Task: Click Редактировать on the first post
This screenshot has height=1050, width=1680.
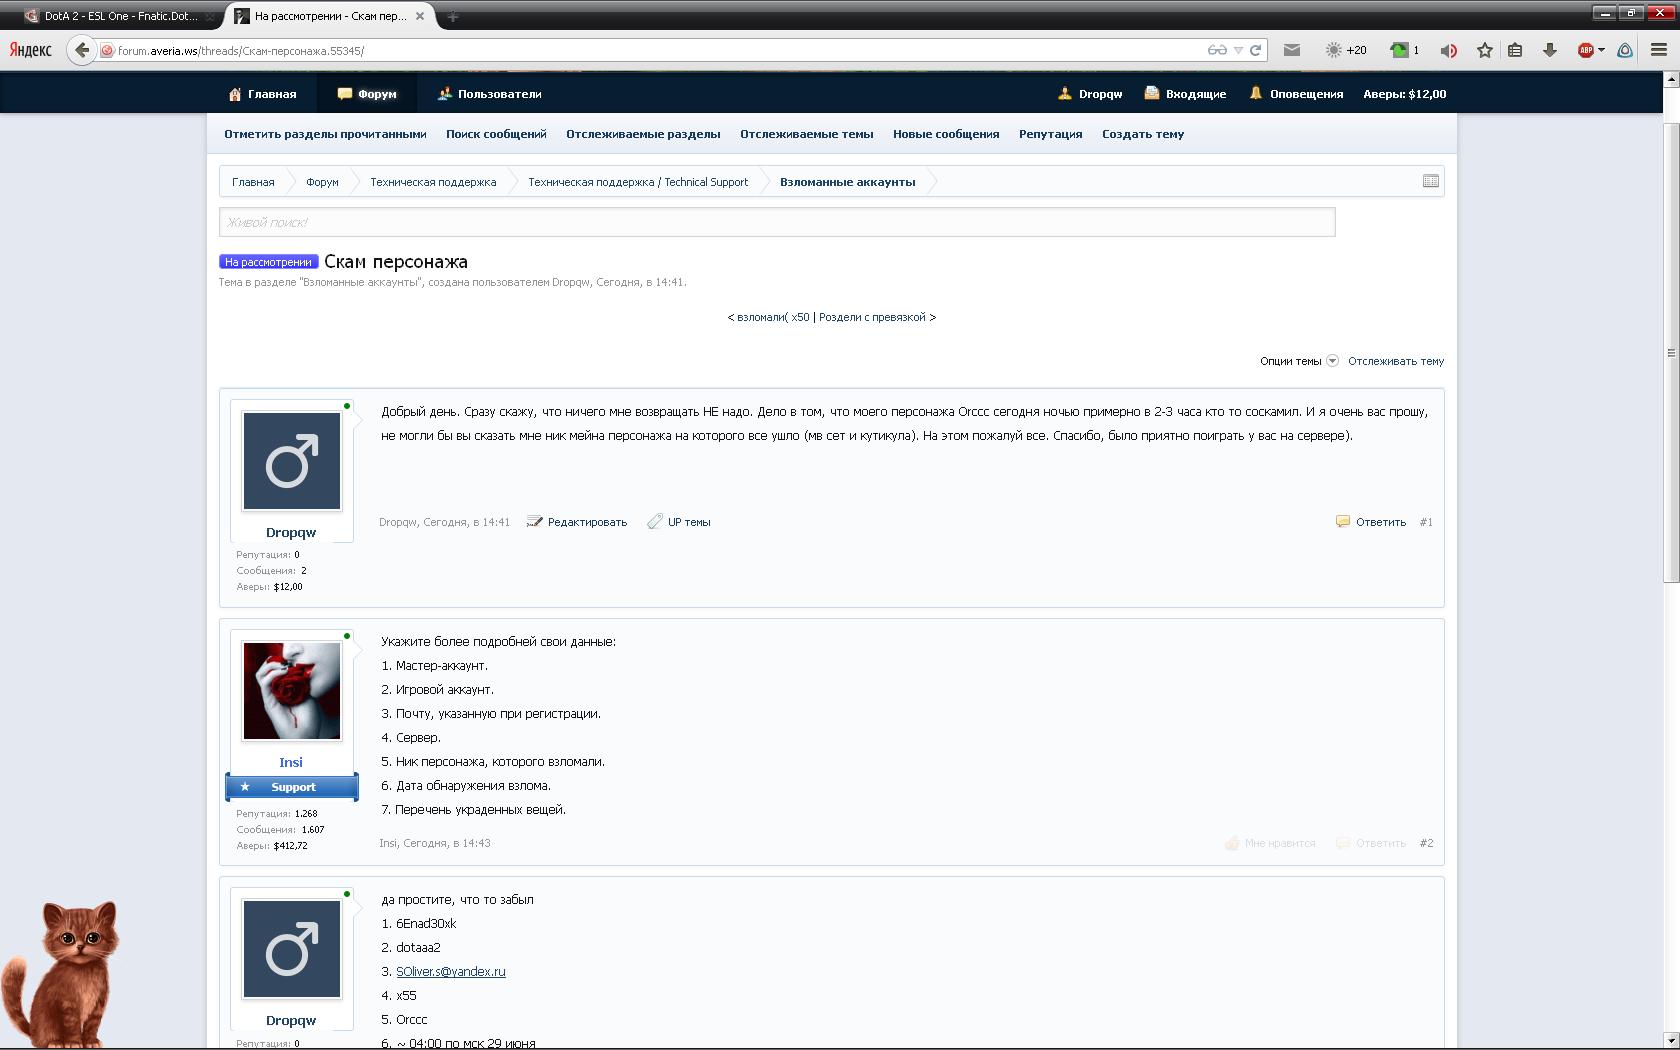Action: 577,522
